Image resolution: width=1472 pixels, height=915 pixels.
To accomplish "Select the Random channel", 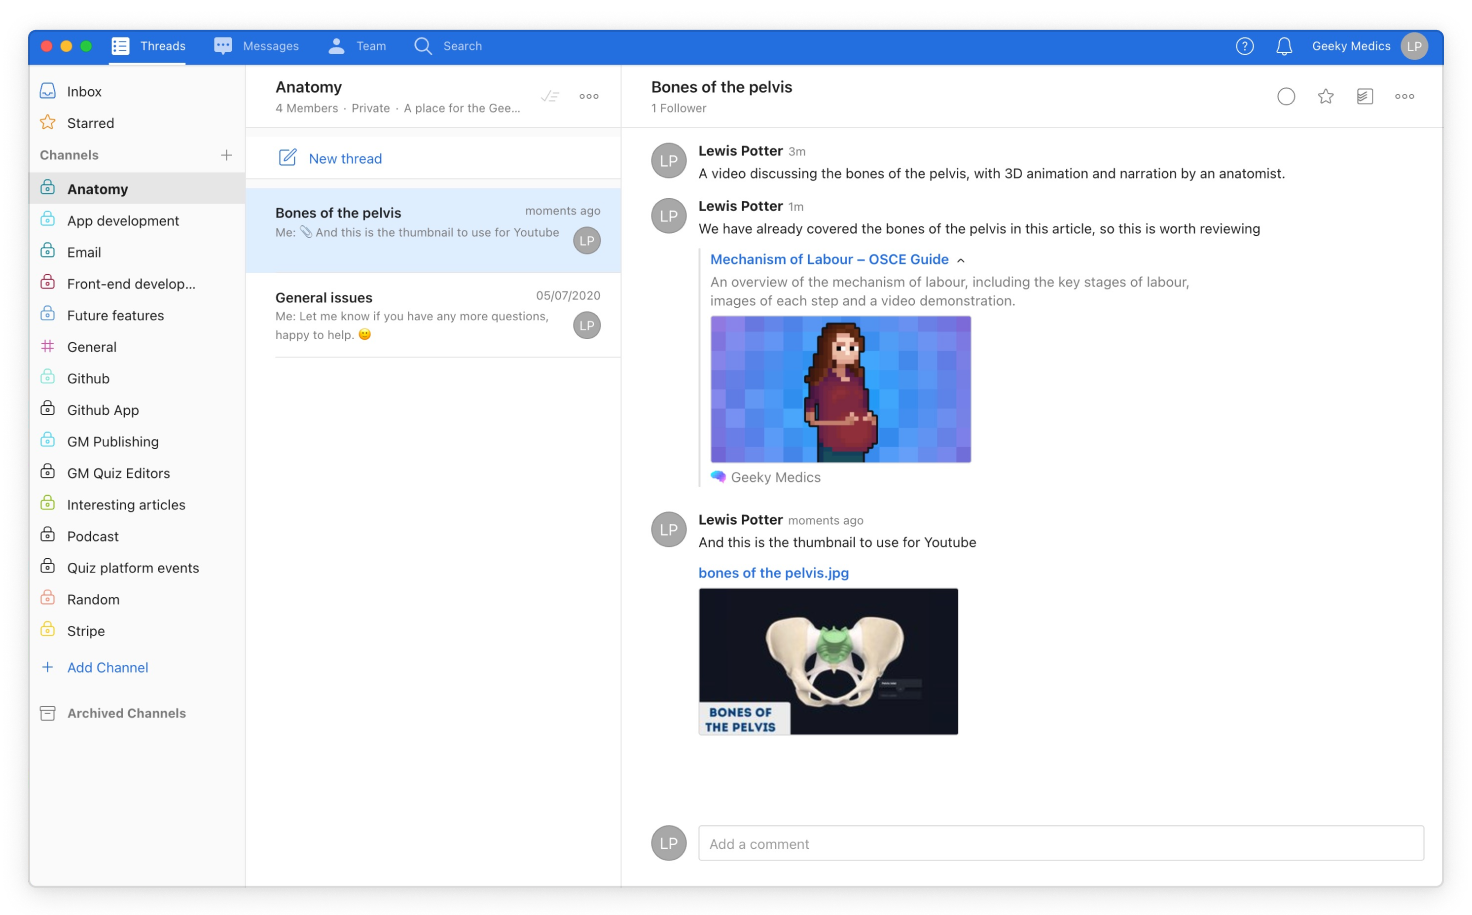I will [137, 599].
